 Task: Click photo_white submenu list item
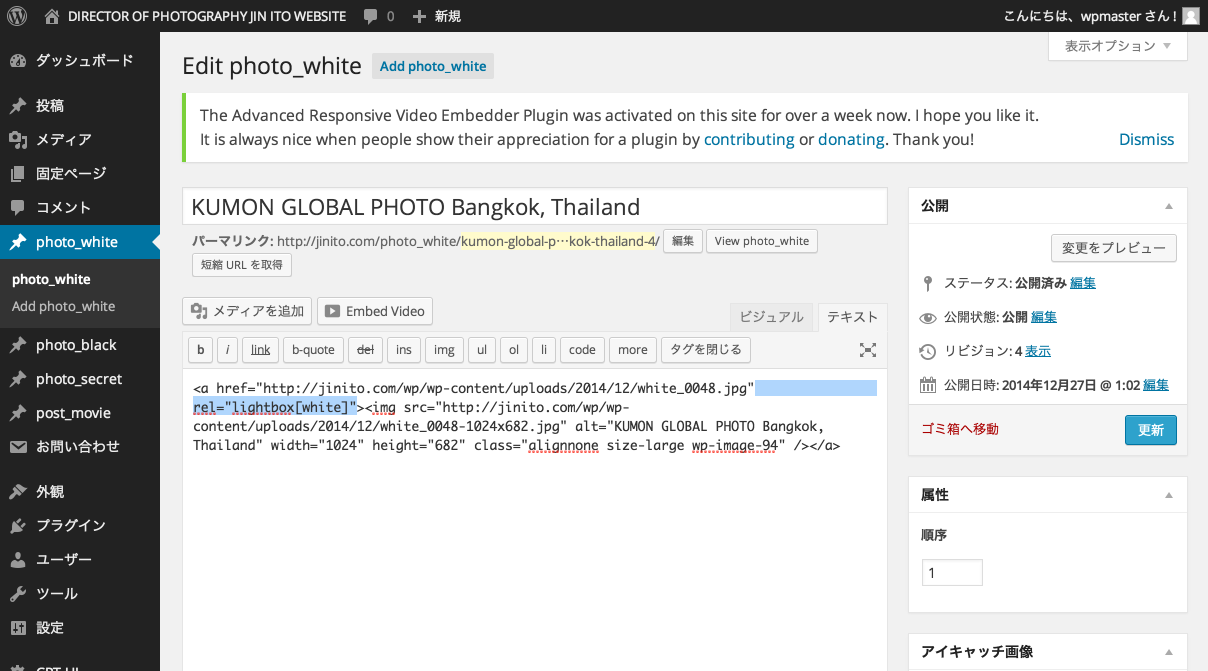[51, 279]
